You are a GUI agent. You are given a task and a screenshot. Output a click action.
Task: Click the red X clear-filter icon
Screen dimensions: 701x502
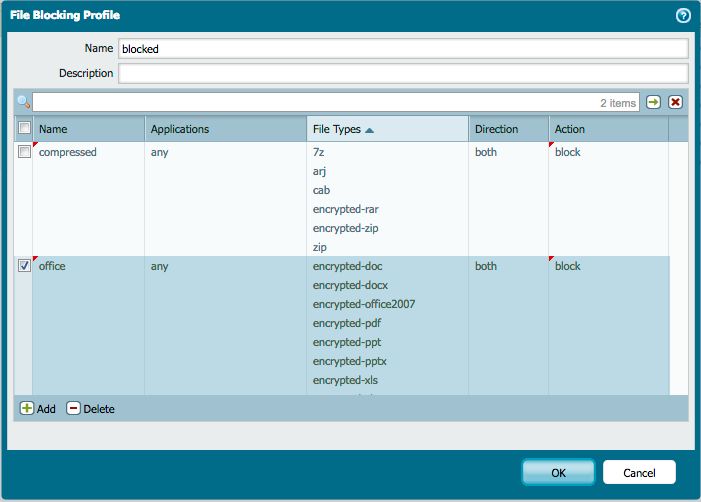(x=676, y=102)
